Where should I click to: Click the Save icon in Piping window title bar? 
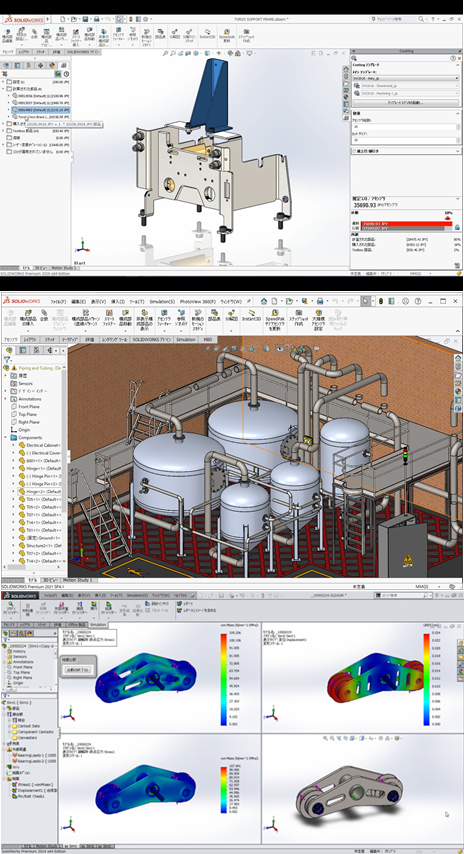(306, 301)
